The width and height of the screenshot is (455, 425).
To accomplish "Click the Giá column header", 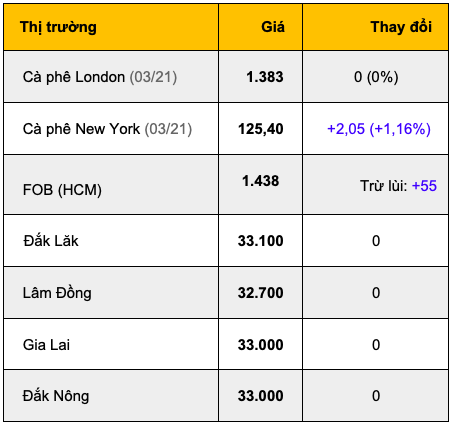I will (273, 27).
